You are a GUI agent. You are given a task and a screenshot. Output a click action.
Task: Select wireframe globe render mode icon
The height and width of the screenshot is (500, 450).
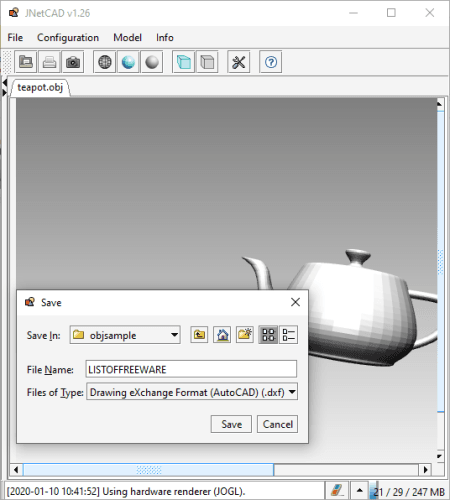(x=105, y=62)
